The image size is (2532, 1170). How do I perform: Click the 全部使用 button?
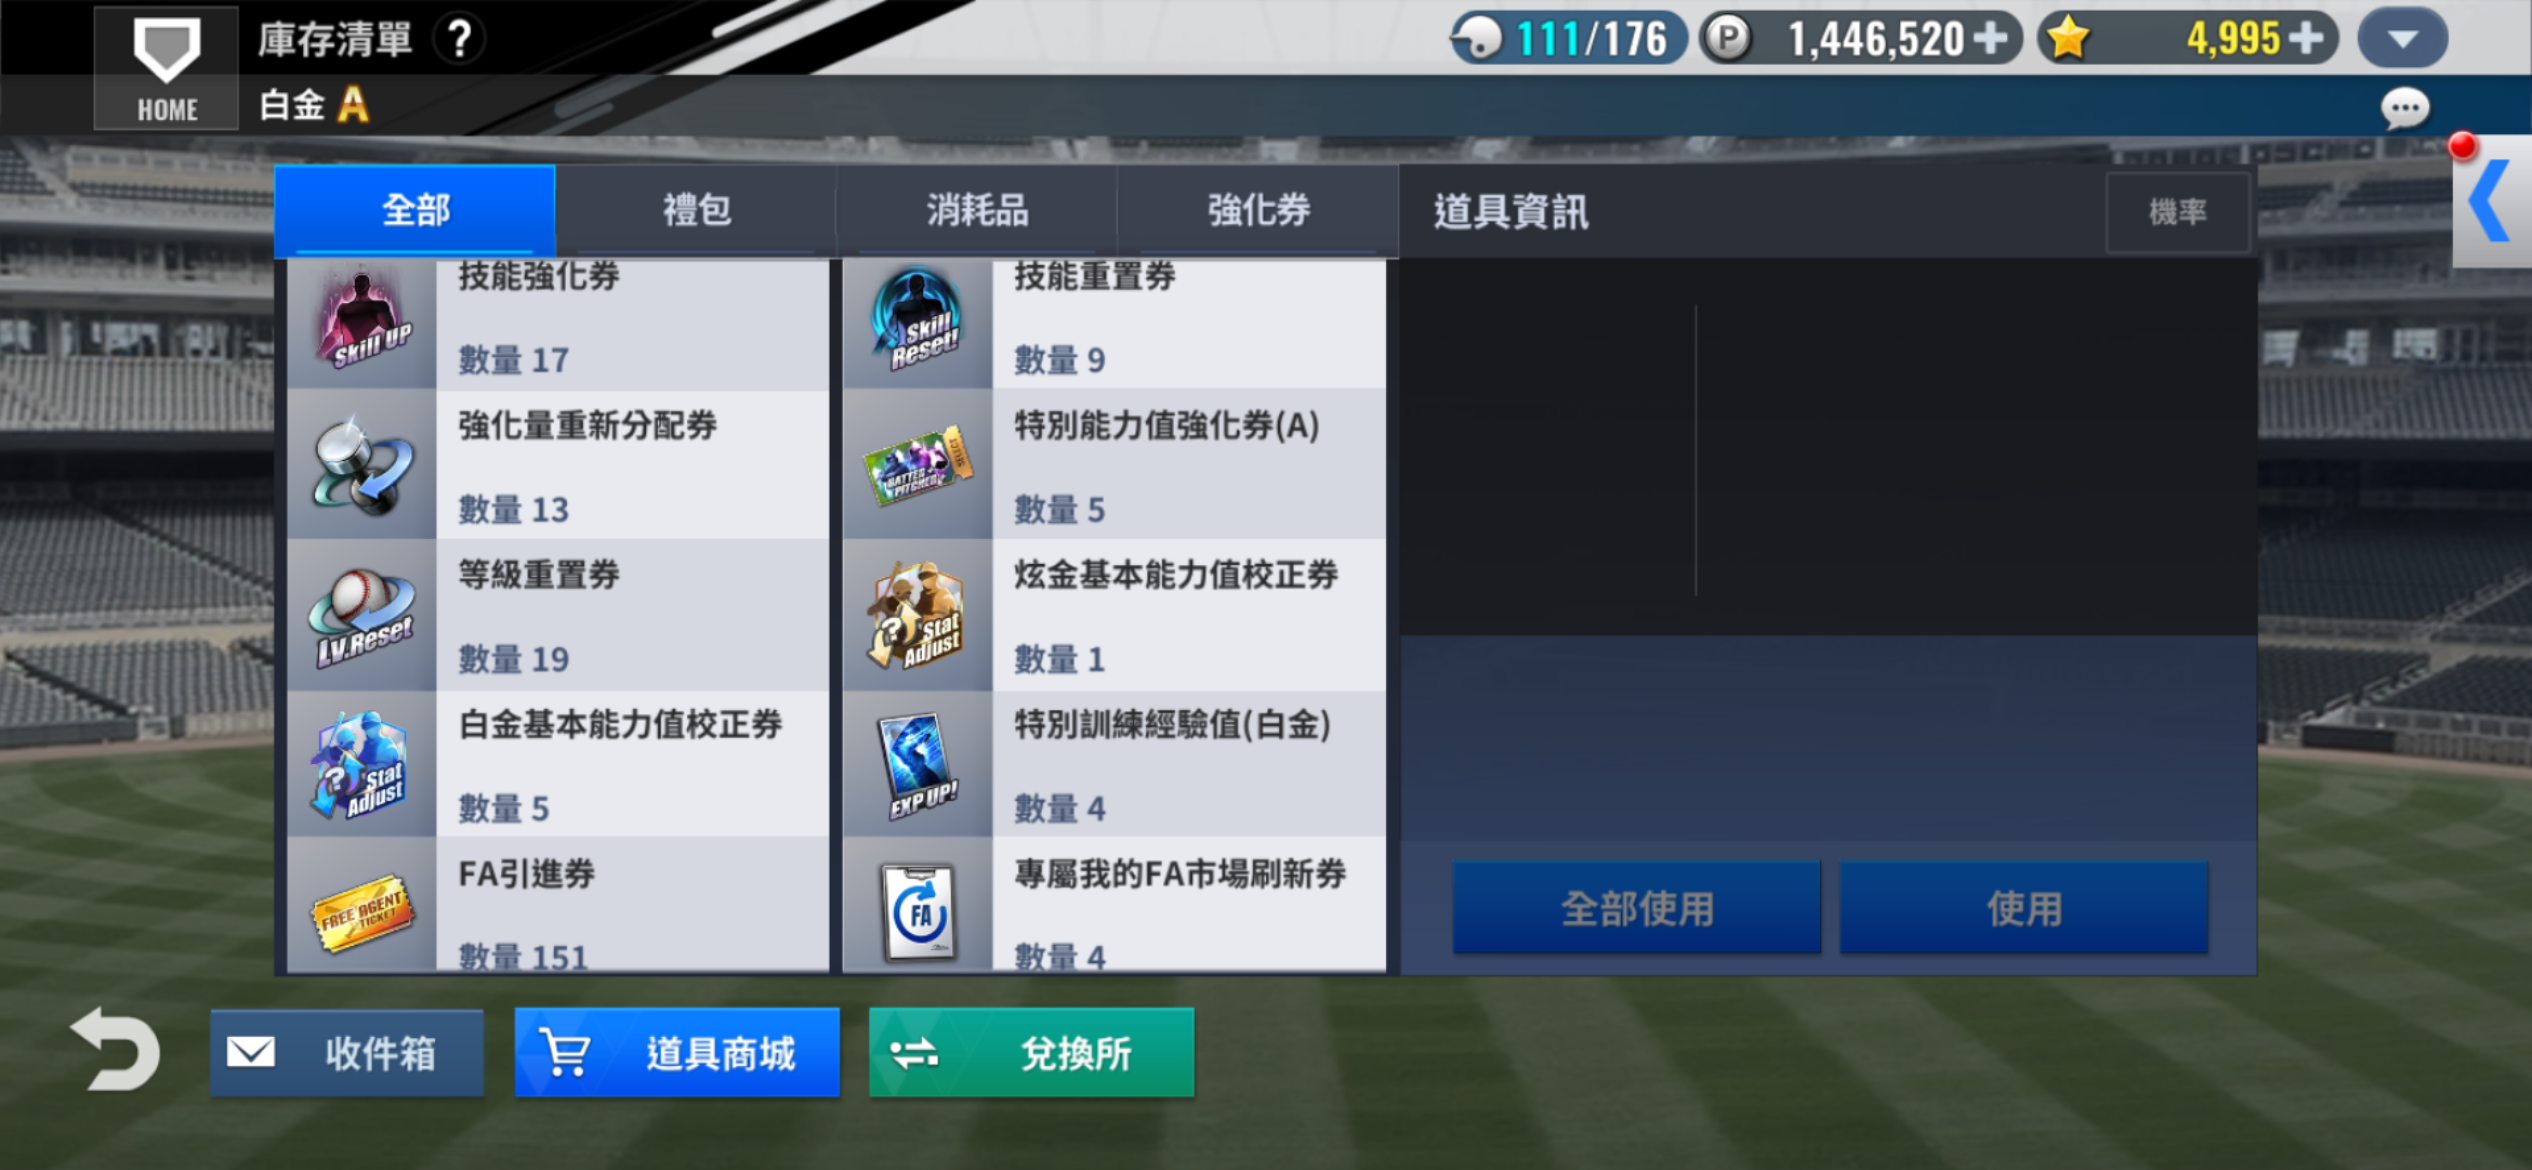[1636, 907]
